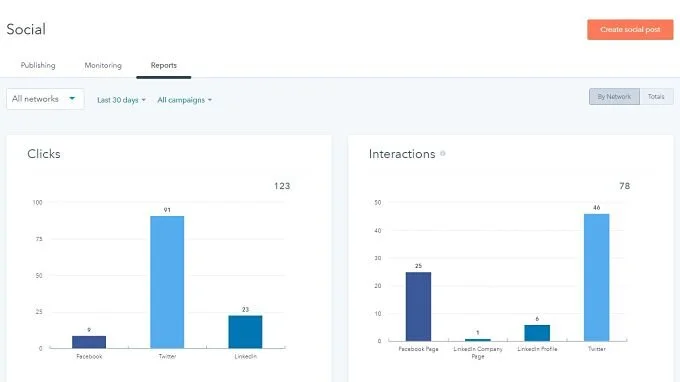Click the LinkedIn bar in Clicks chart
Image resolution: width=680 pixels, height=382 pixels.
245,332
